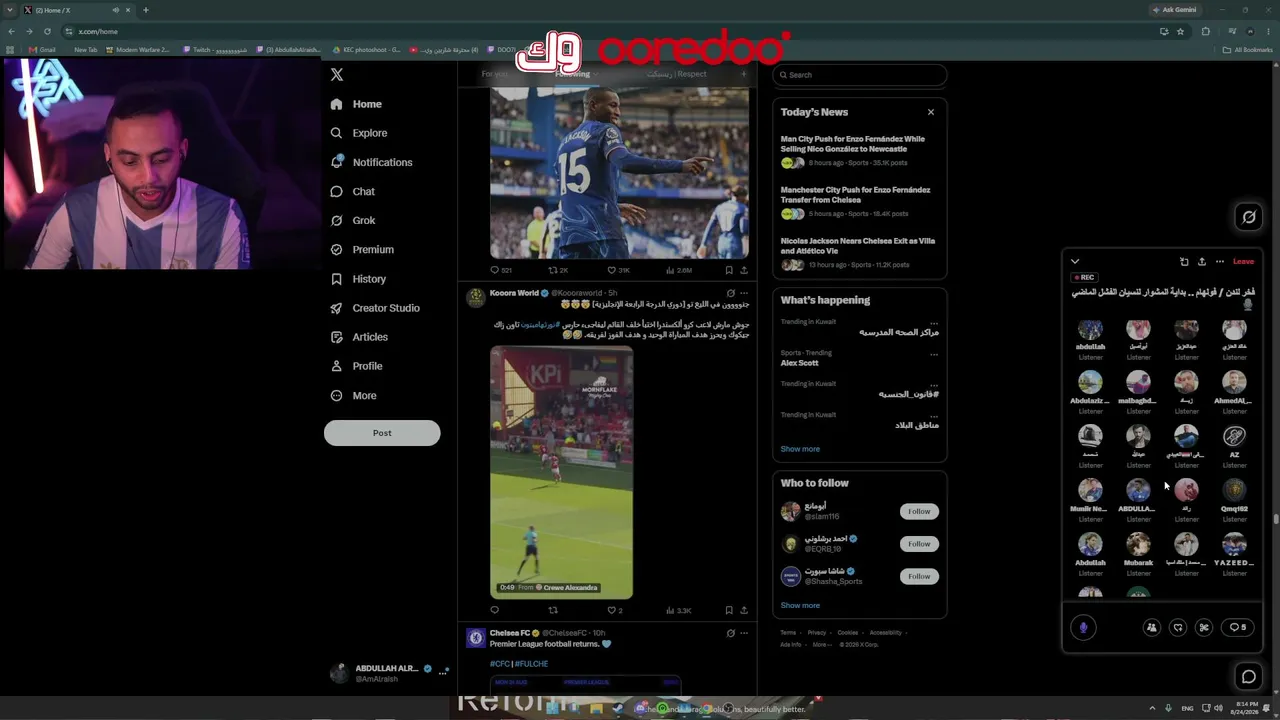
Task: Close the Today's News panel
Action: [x=931, y=112]
